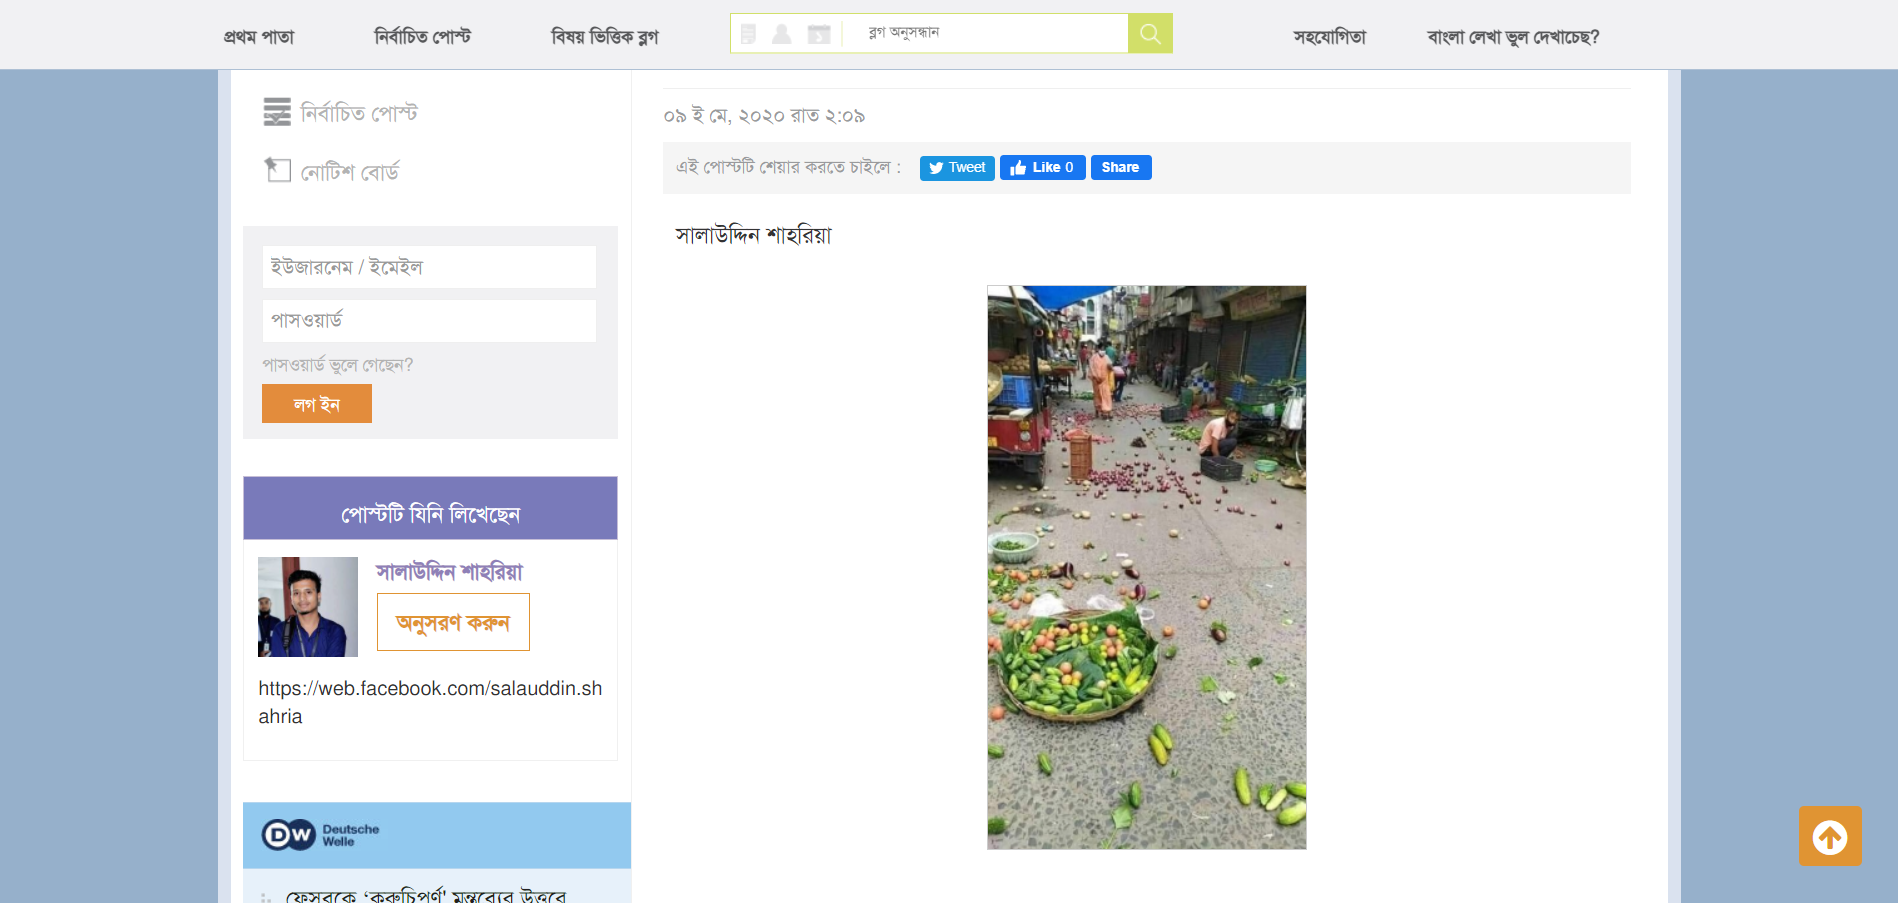Screen dimensions: 1898x903
Task: Open প্রথম পাতা in the top menu
Action: point(259,37)
